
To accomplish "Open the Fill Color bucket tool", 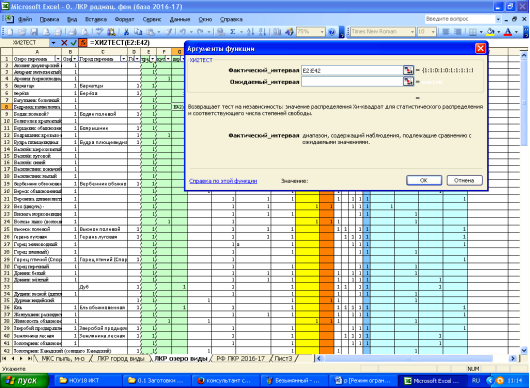I will [490, 32].
